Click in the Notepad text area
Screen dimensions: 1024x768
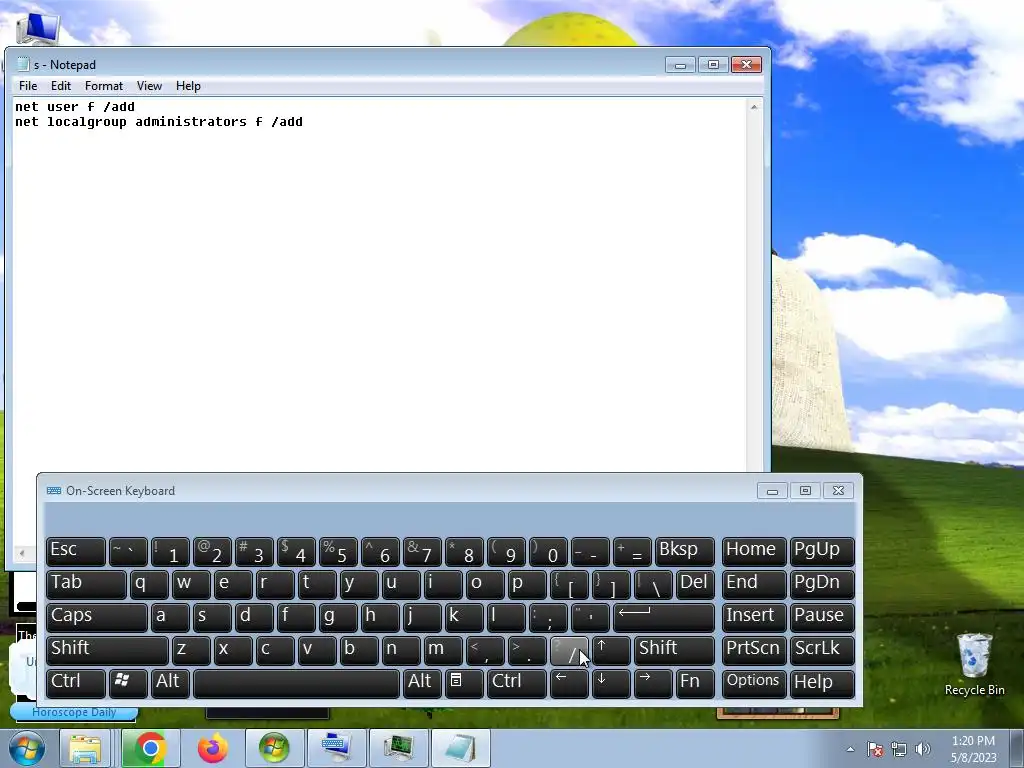379,287
